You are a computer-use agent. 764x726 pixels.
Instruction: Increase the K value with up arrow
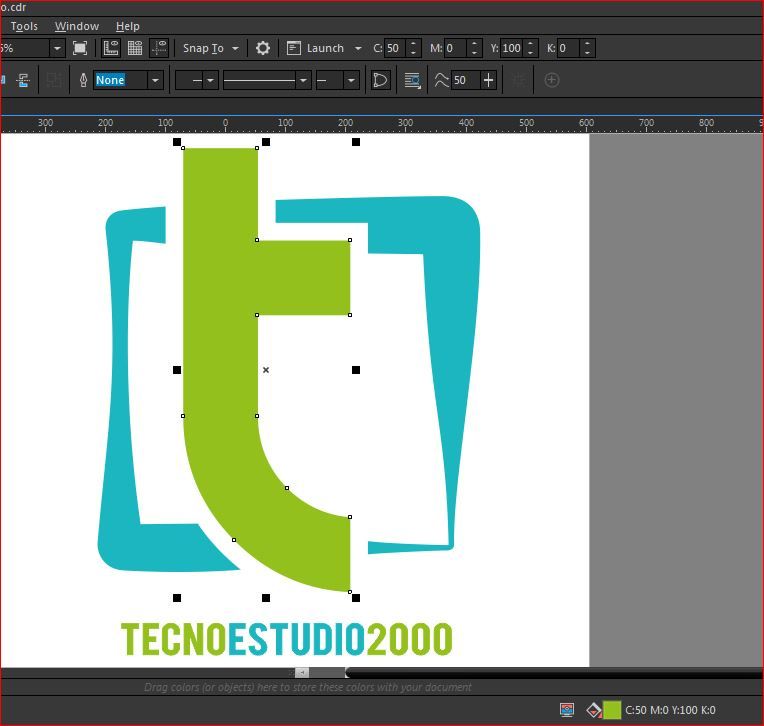(587, 43)
